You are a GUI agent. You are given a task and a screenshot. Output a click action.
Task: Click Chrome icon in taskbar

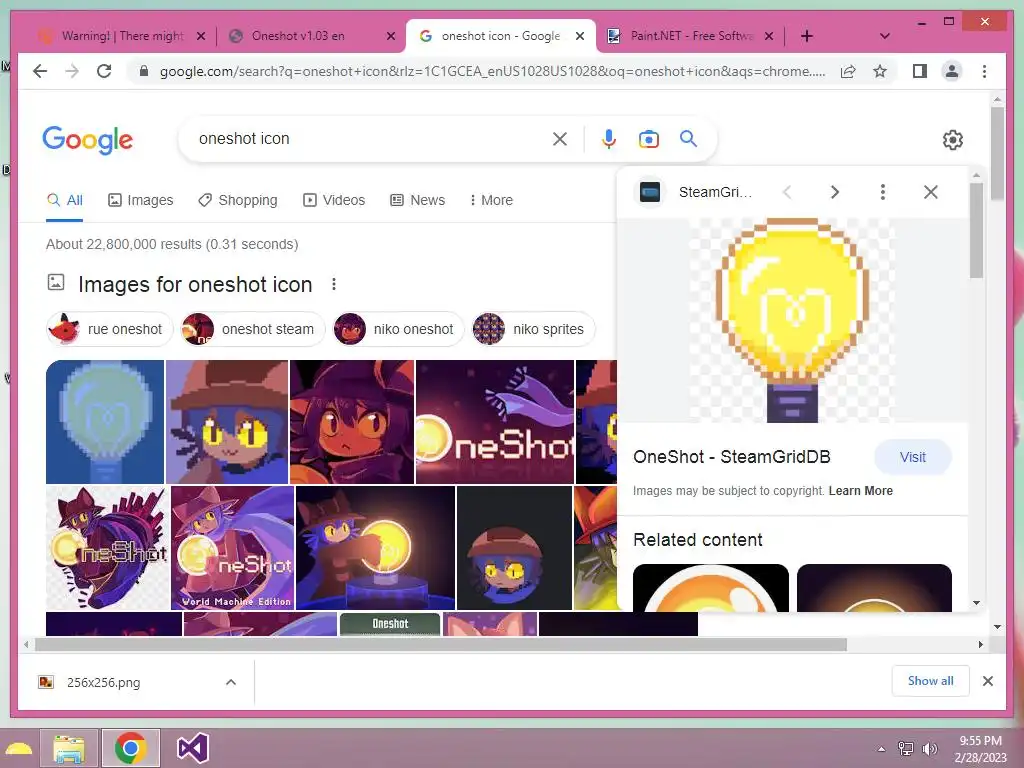click(131, 748)
